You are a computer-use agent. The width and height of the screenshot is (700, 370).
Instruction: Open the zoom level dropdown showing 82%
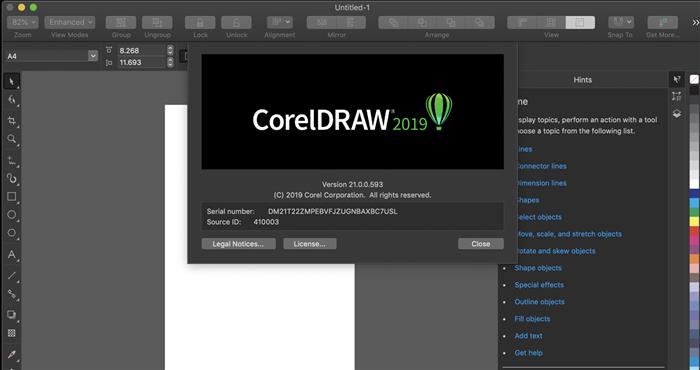pyautogui.click(x=23, y=22)
